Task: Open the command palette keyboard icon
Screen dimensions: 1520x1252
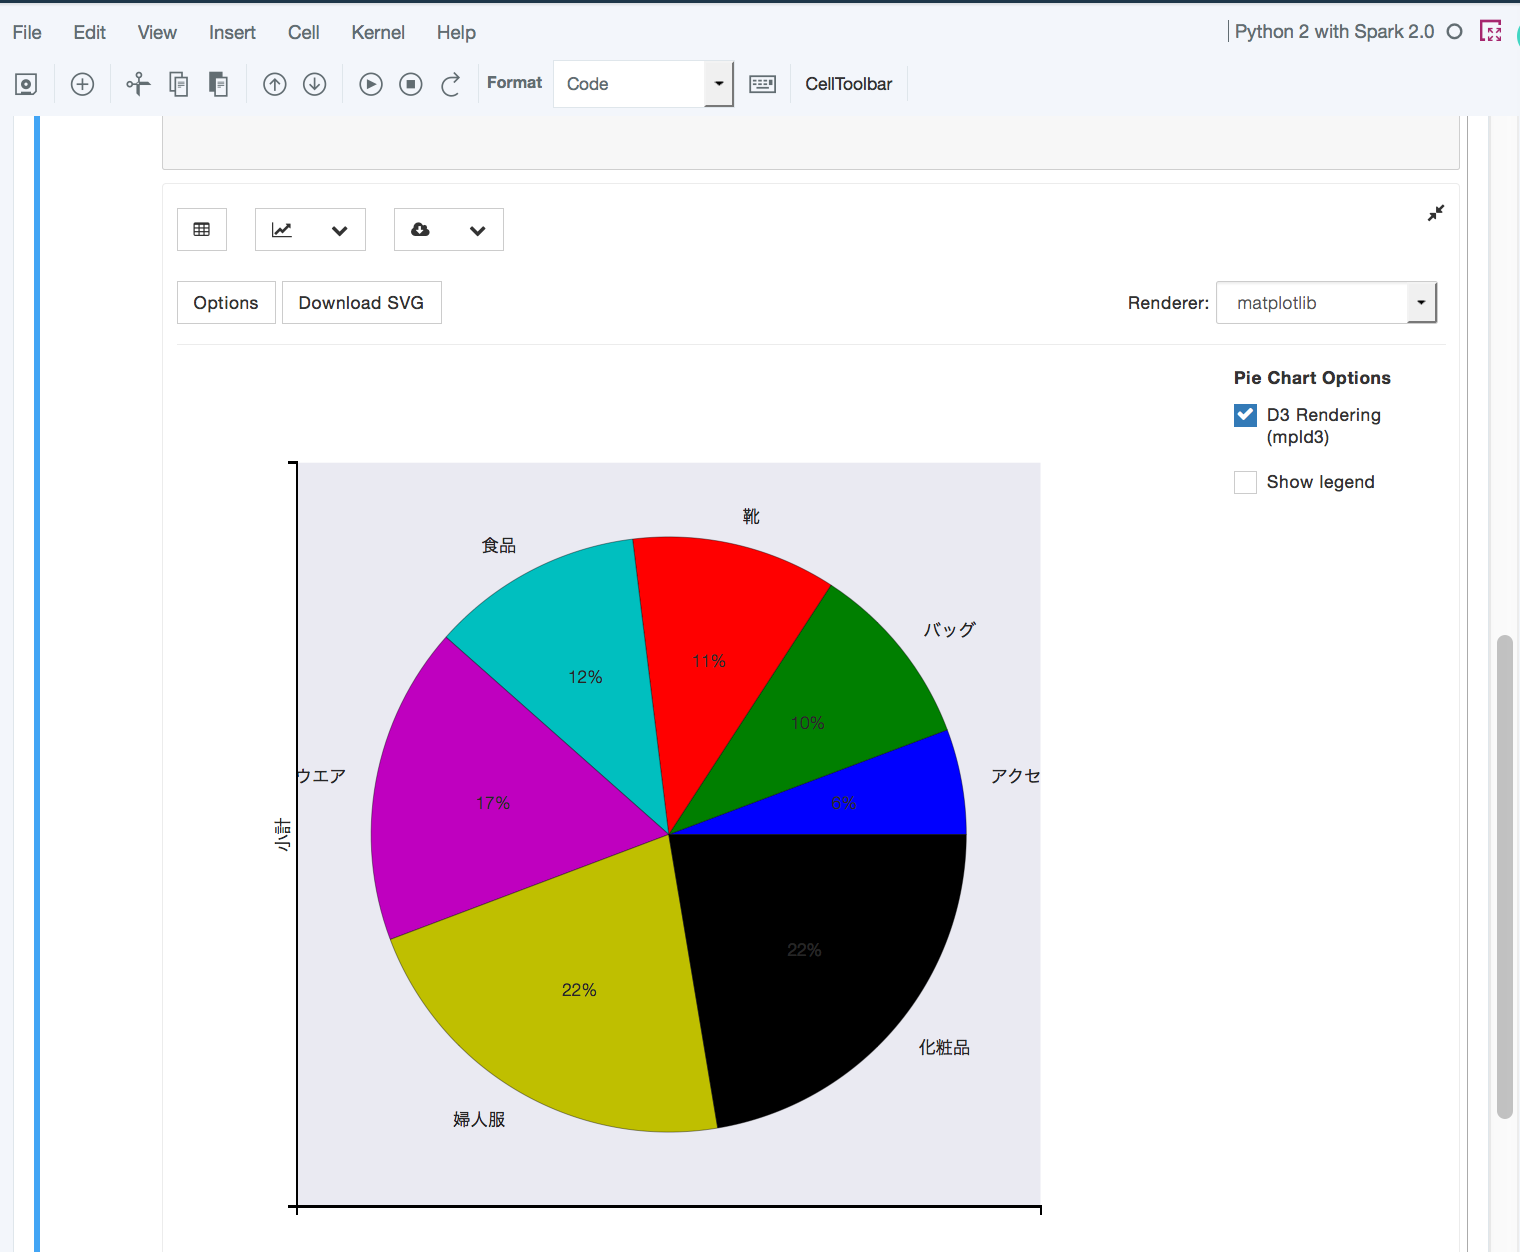Action: tap(762, 83)
